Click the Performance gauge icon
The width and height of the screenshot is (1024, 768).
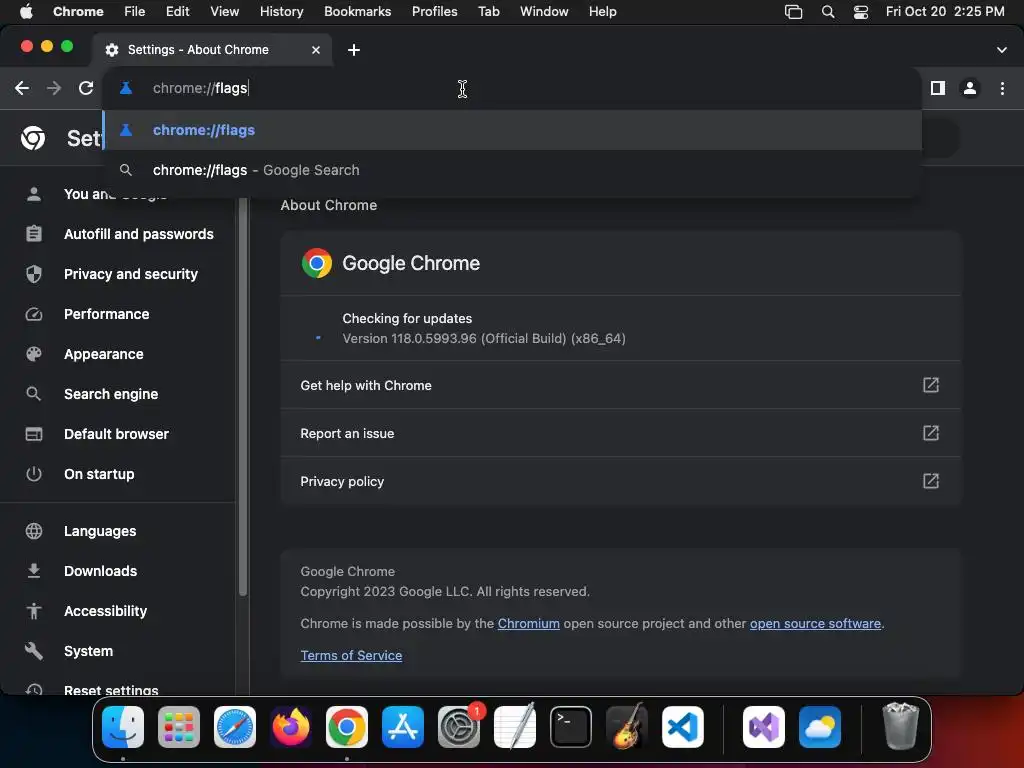(x=33, y=314)
